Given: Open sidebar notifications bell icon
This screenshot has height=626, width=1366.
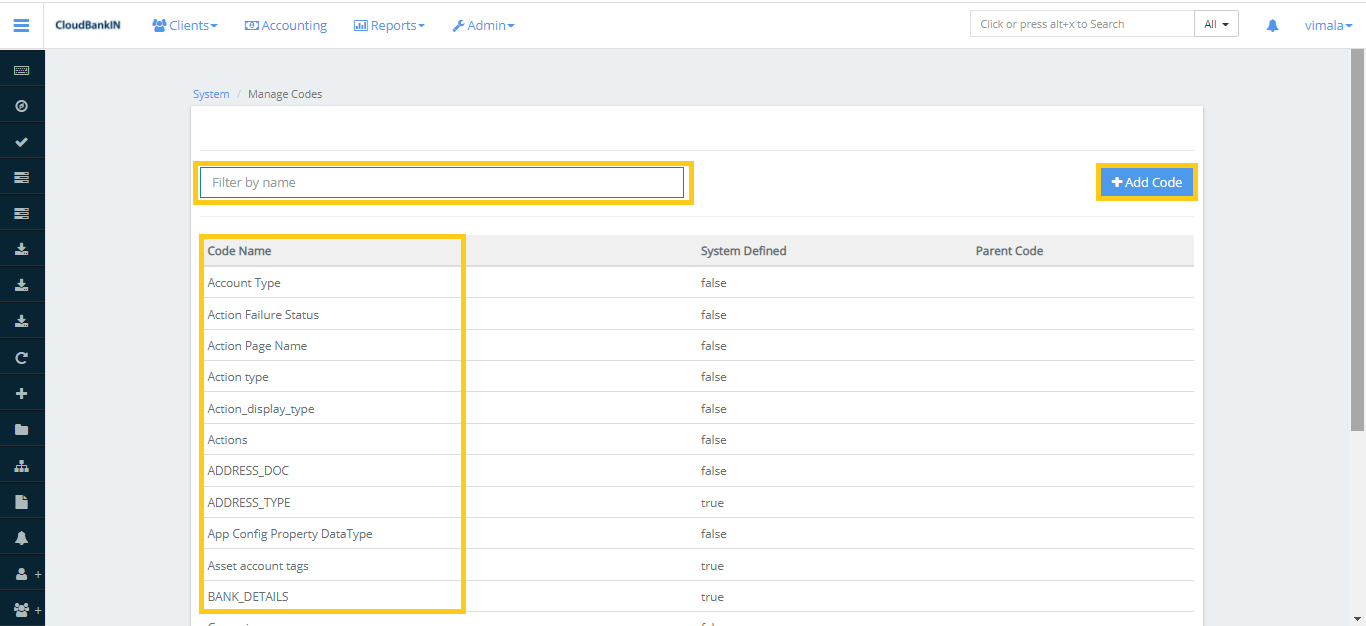Looking at the screenshot, I should [x=21, y=536].
